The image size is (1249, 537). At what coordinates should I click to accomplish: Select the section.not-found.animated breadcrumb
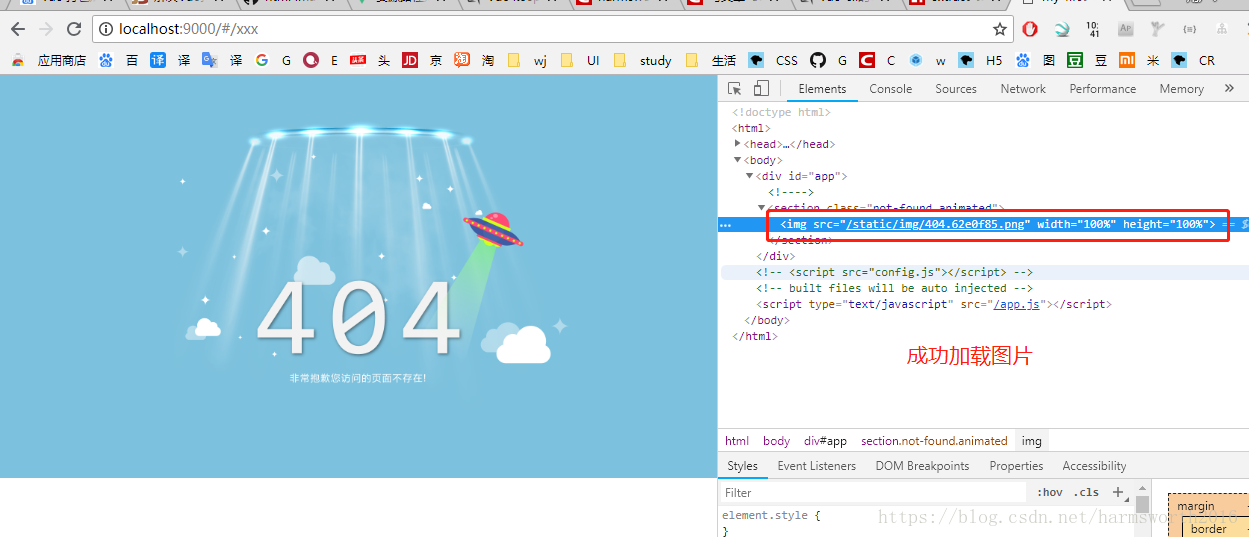(x=934, y=441)
